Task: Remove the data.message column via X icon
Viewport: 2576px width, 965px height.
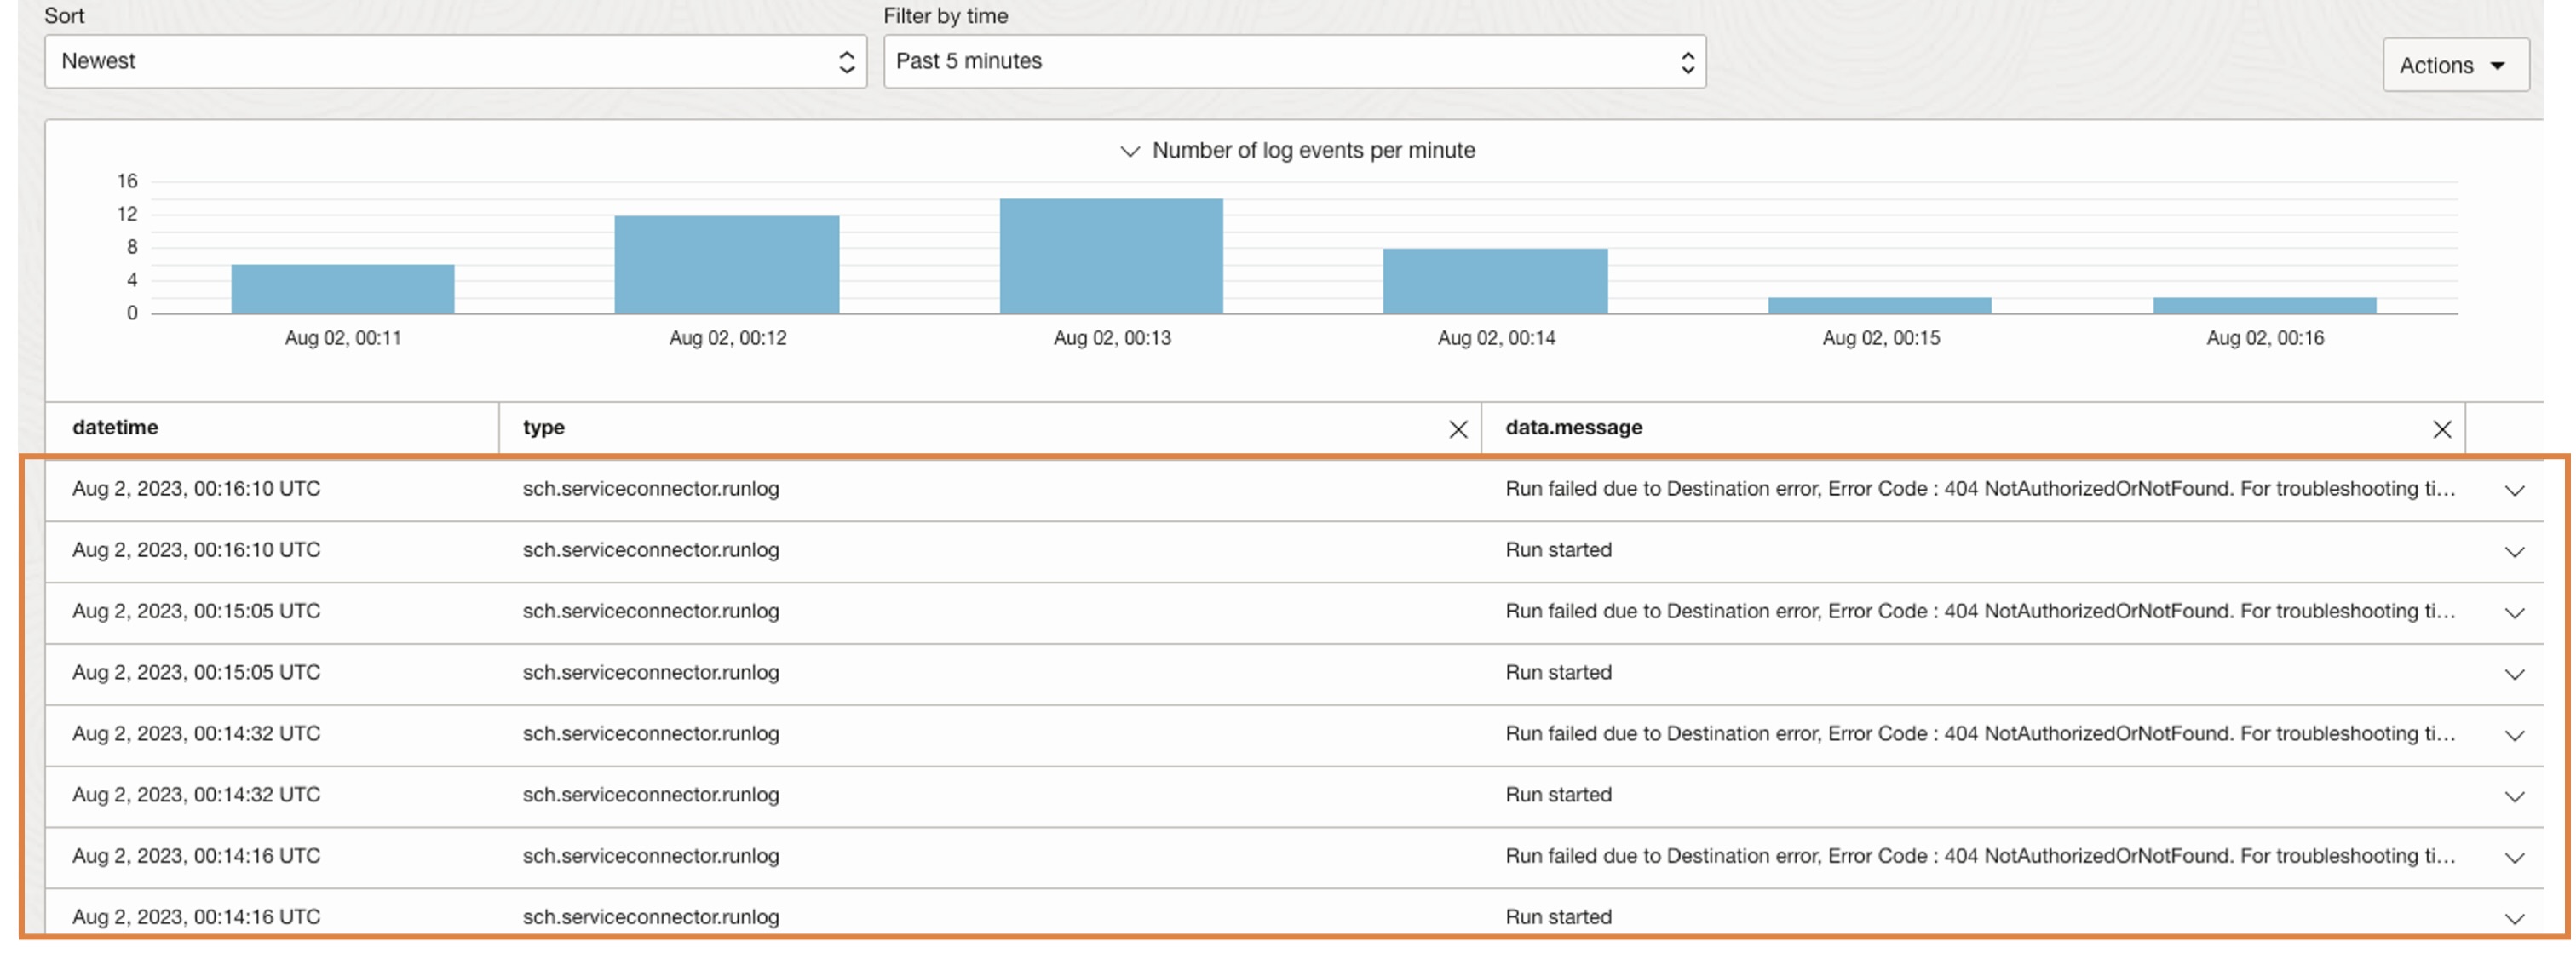Action: (2442, 429)
